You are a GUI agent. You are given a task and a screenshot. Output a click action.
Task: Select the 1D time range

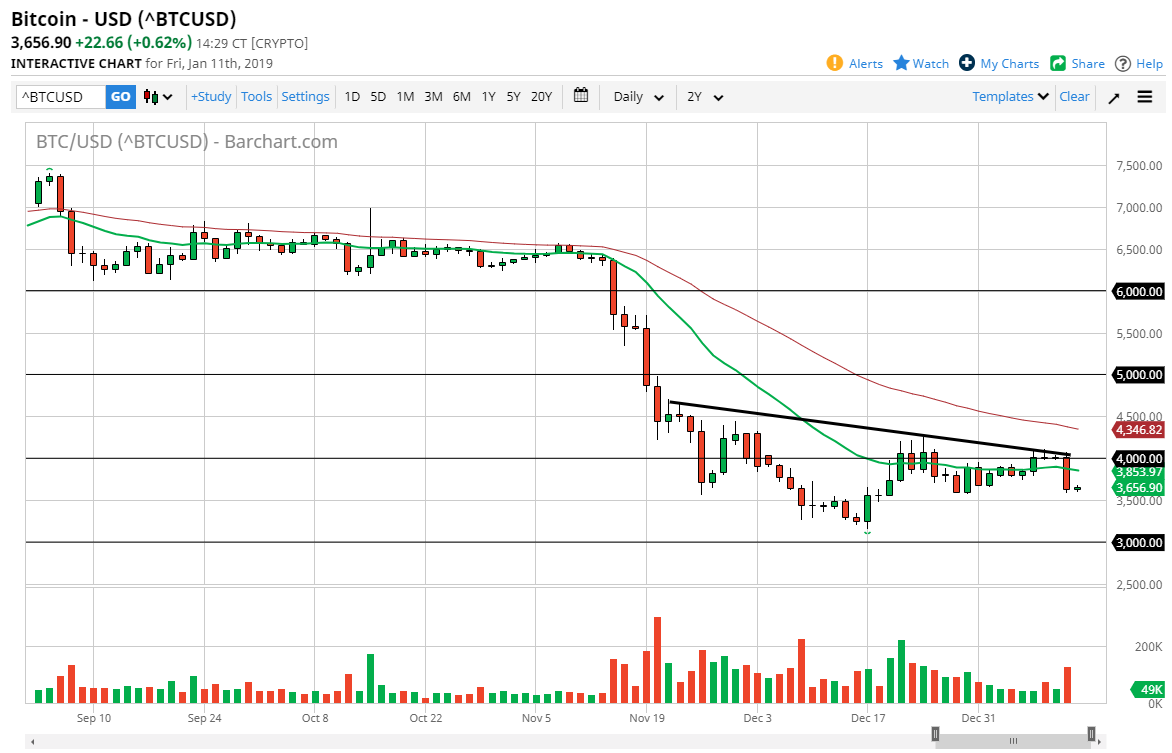coord(352,97)
